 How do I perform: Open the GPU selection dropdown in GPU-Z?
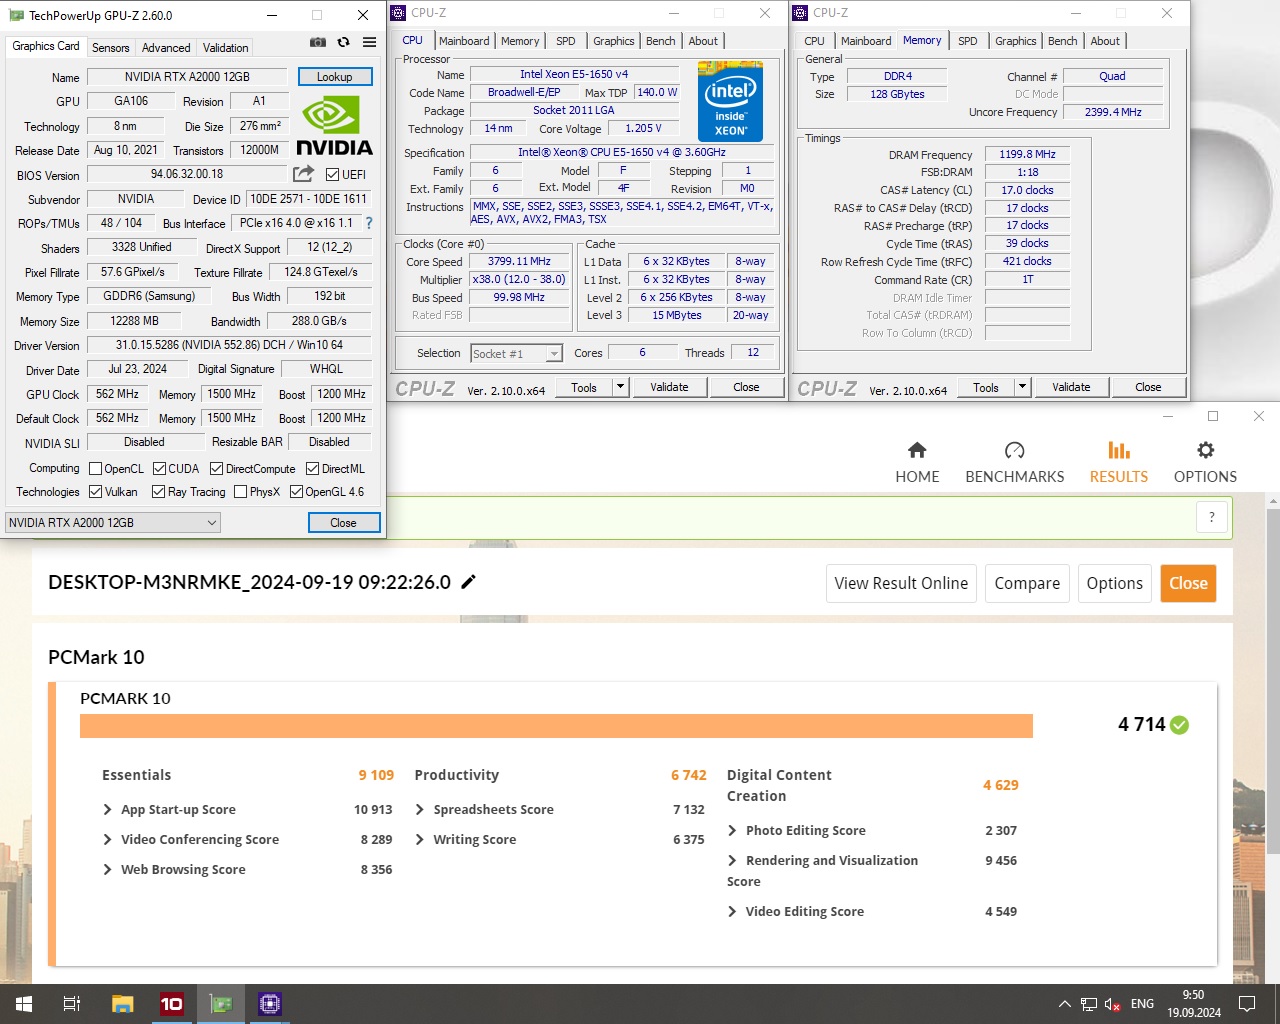(113, 522)
